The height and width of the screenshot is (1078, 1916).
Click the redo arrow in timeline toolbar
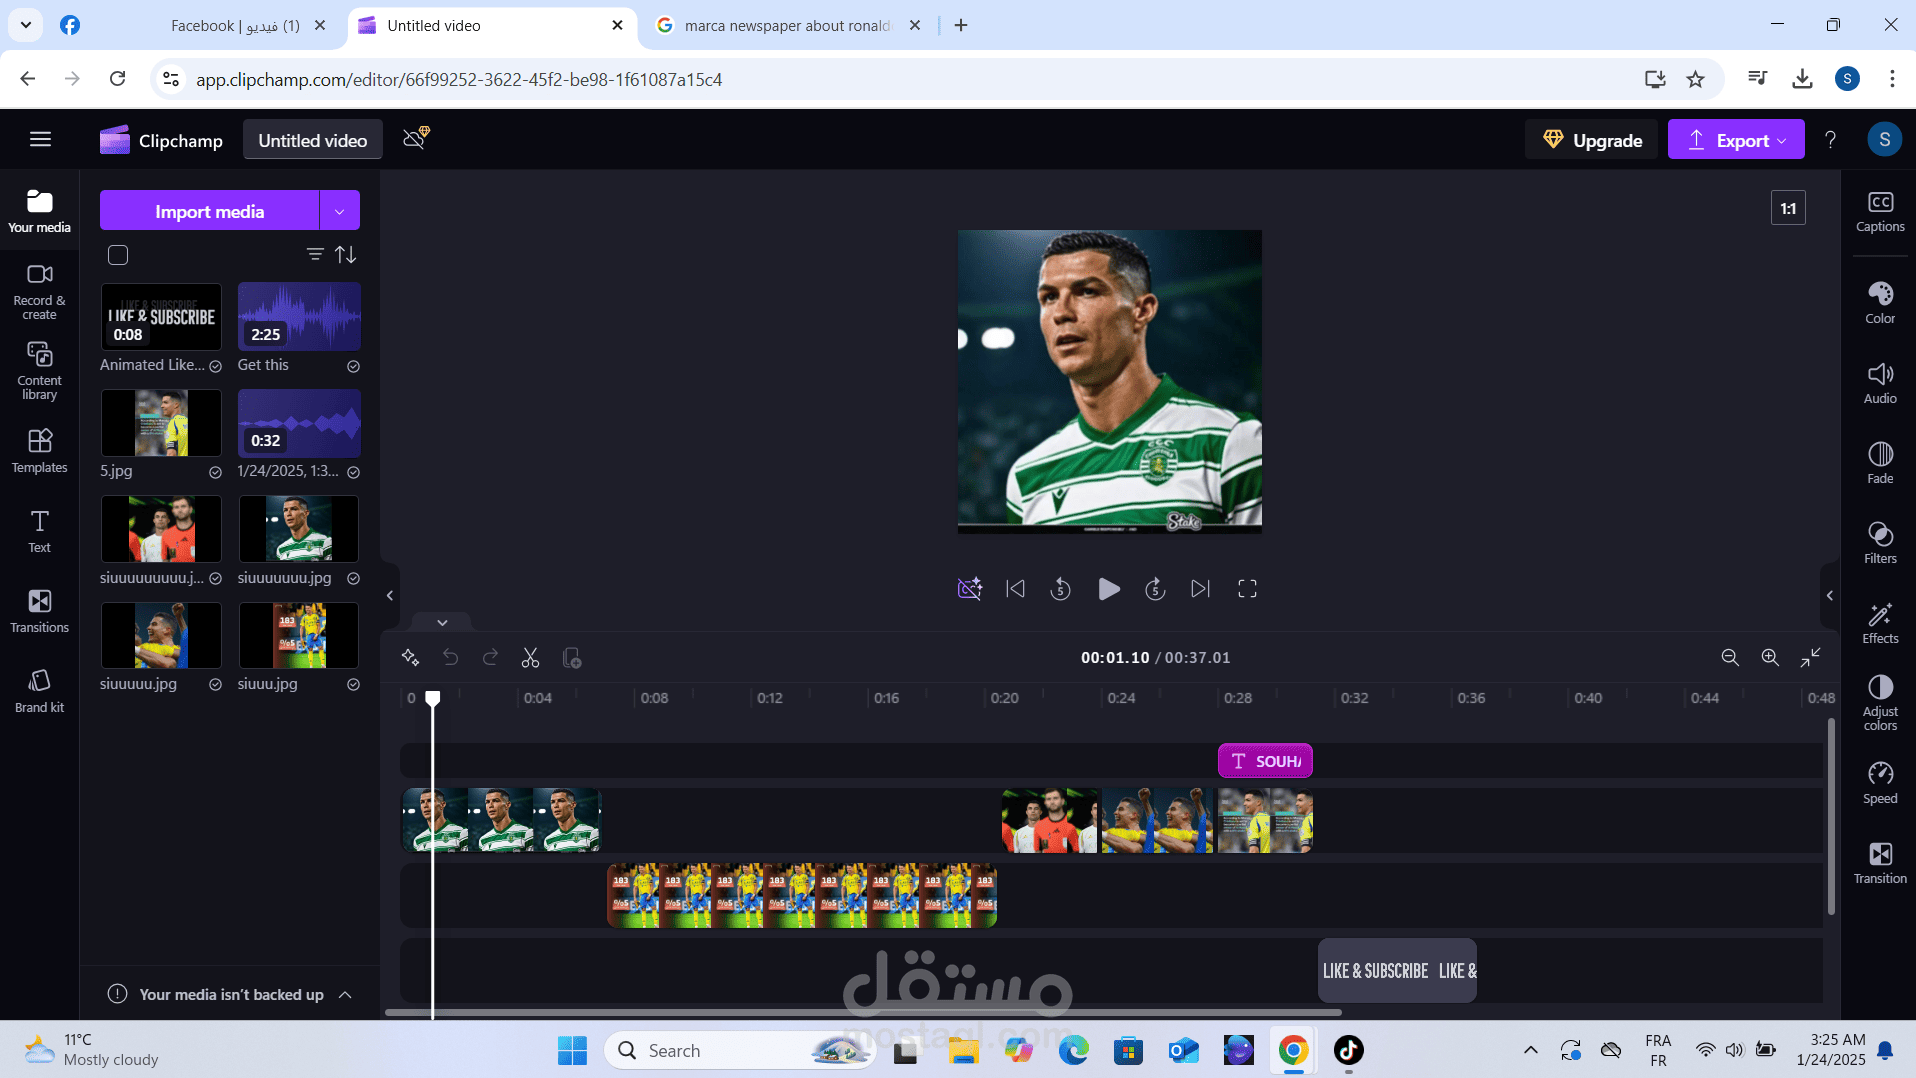(490, 657)
